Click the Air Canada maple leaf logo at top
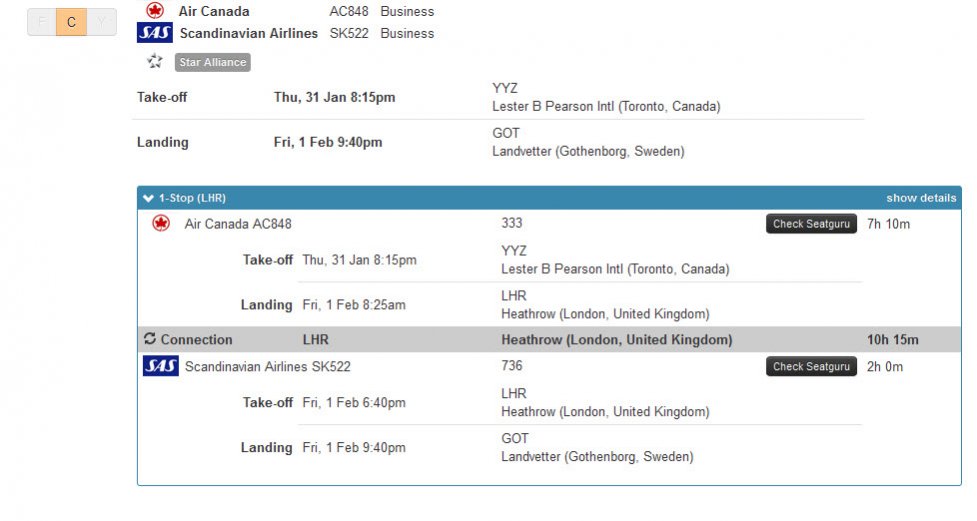The image size is (977, 521). (x=155, y=11)
